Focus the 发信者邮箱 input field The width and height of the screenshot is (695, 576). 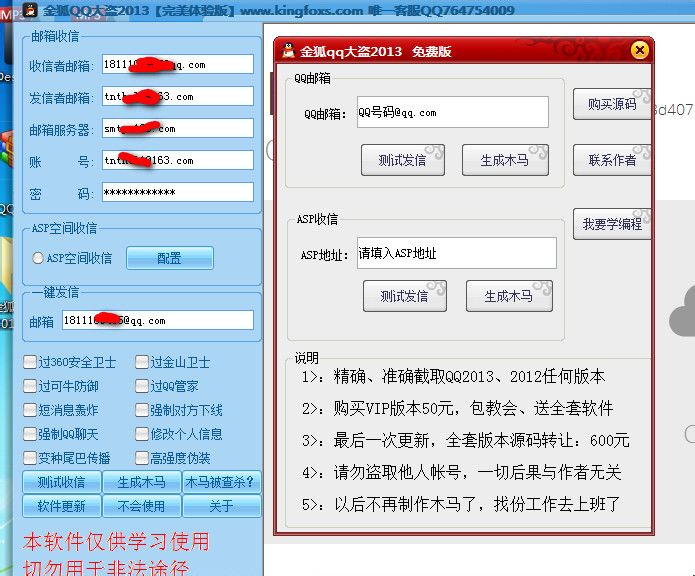tap(178, 97)
